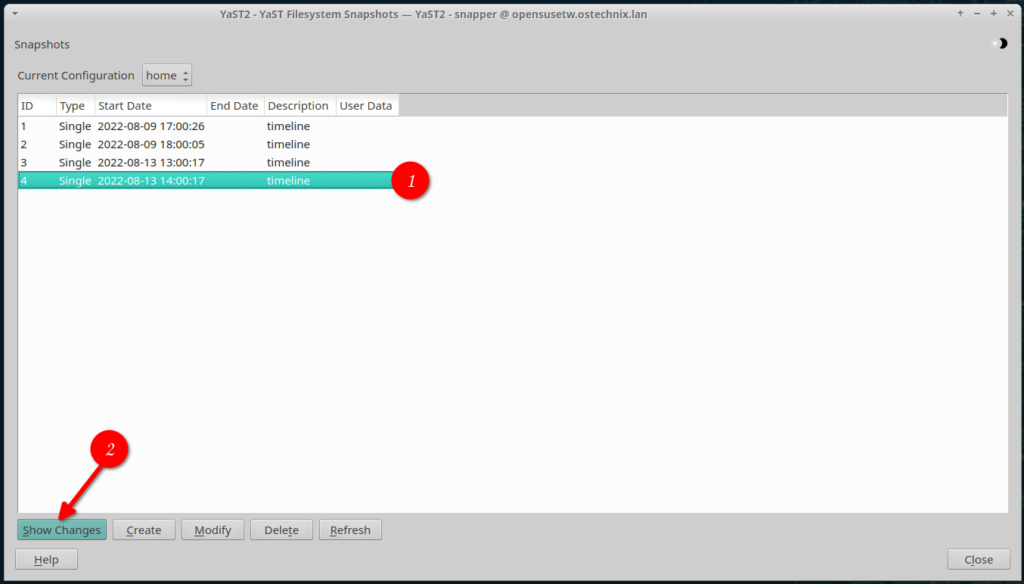The height and width of the screenshot is (584, 1024).
Task: Show Changes for the selected snapshot
Action: tap(61, 529)
